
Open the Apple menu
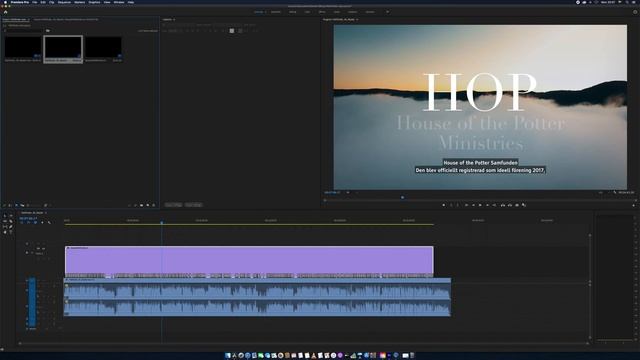5,2
